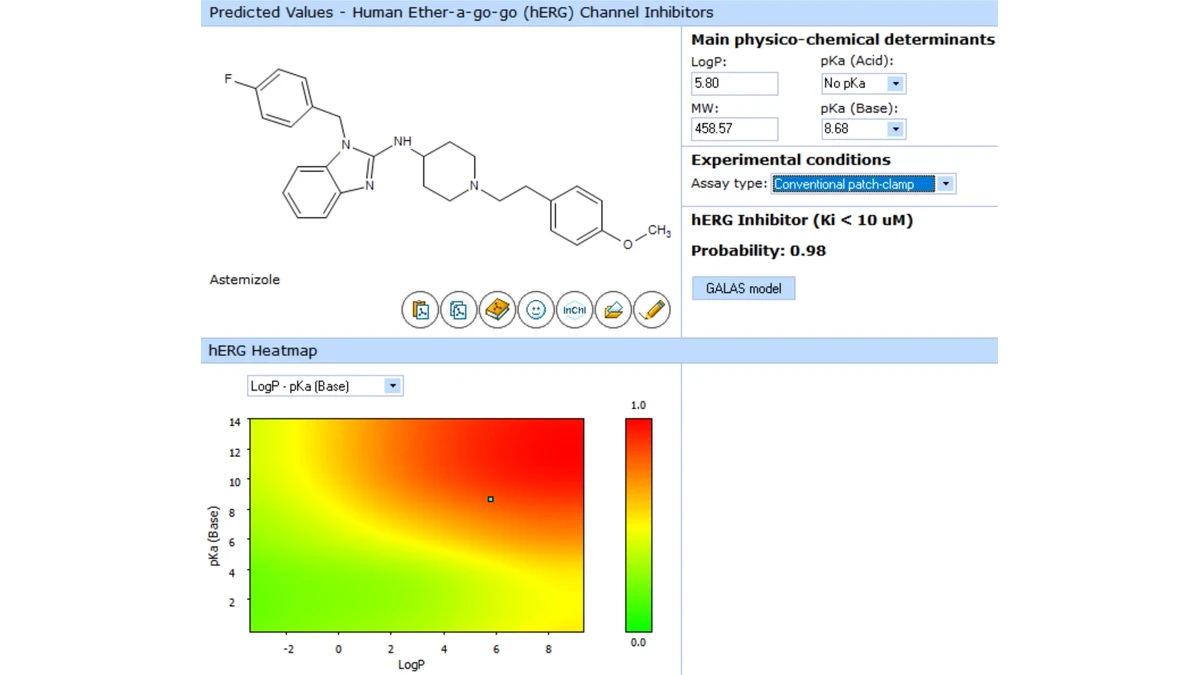
Task: Click the MW input field with 458.57
Action: coord(734,129)
